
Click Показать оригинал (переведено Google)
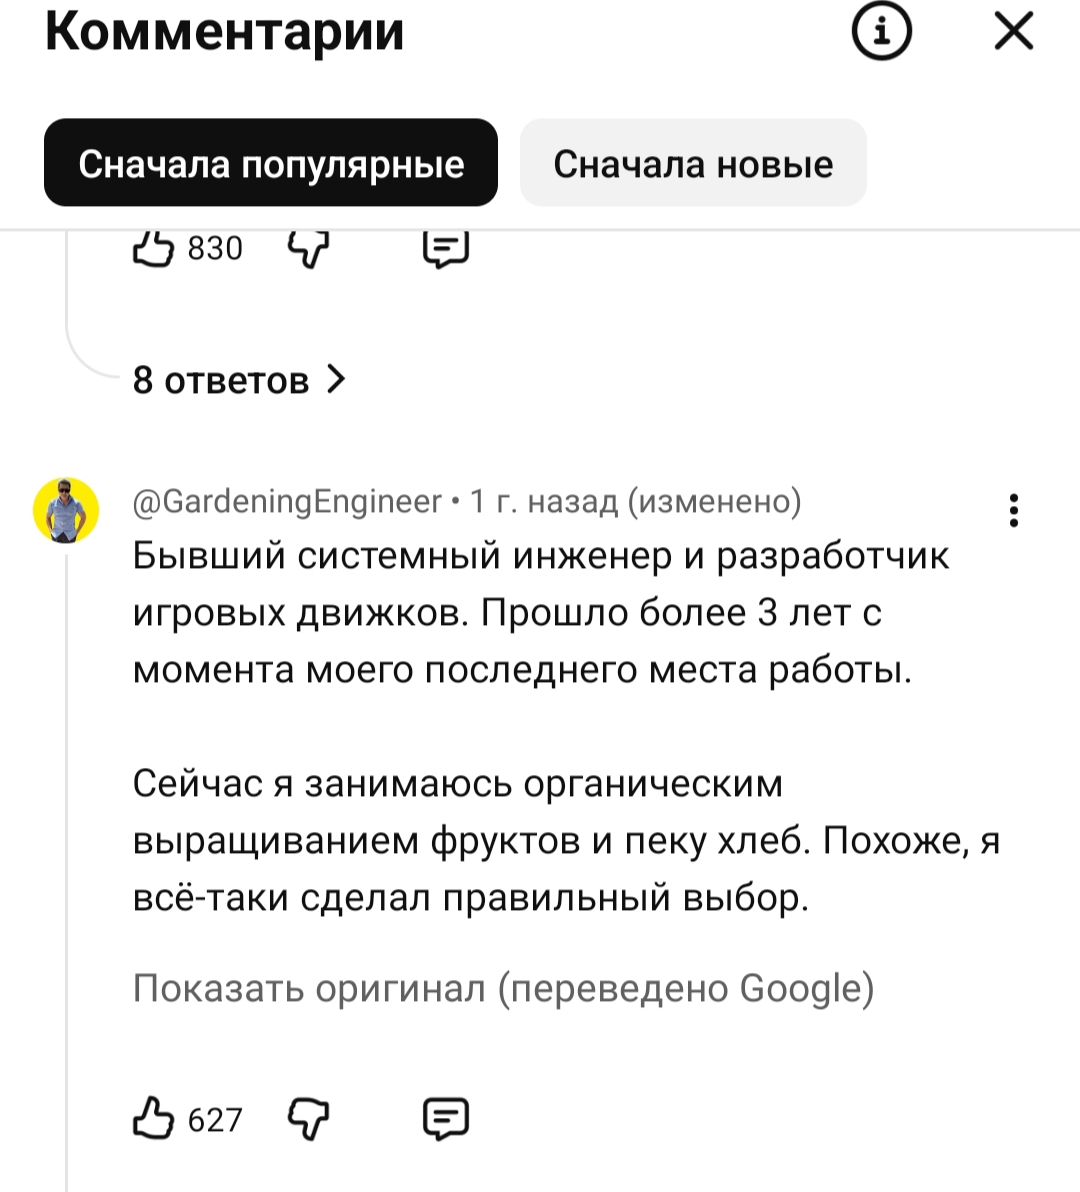pos(503,988)
